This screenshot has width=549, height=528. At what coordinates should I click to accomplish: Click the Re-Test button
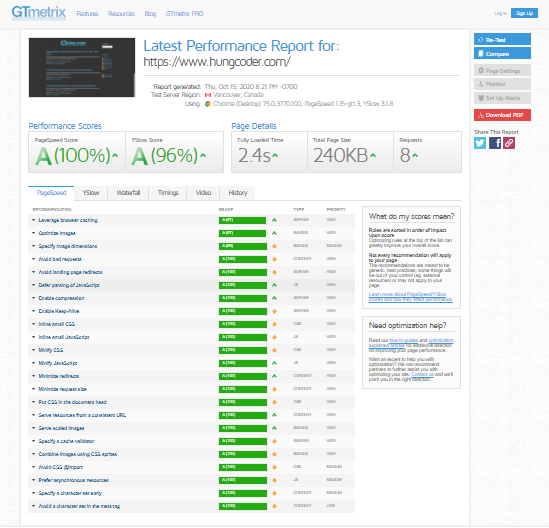(502, 40)
